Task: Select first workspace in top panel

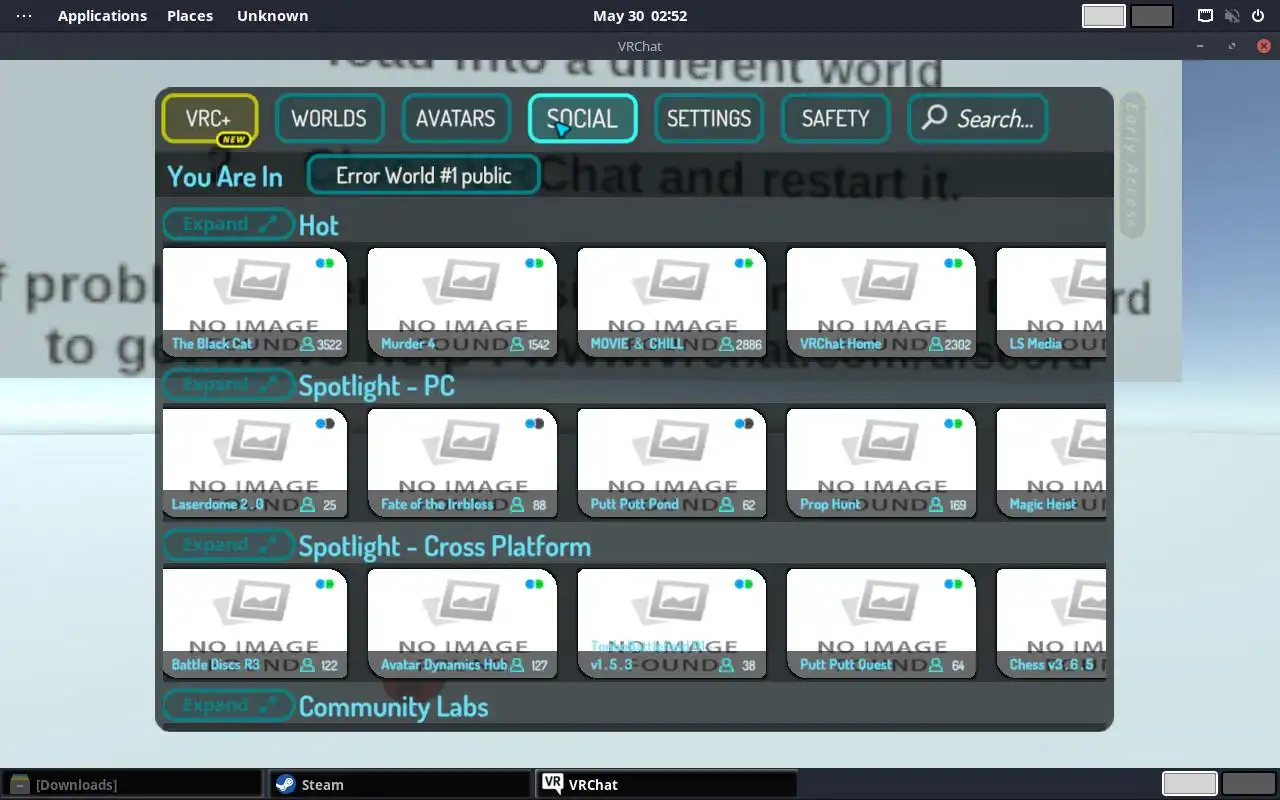Action: [x=1104, y=16]
